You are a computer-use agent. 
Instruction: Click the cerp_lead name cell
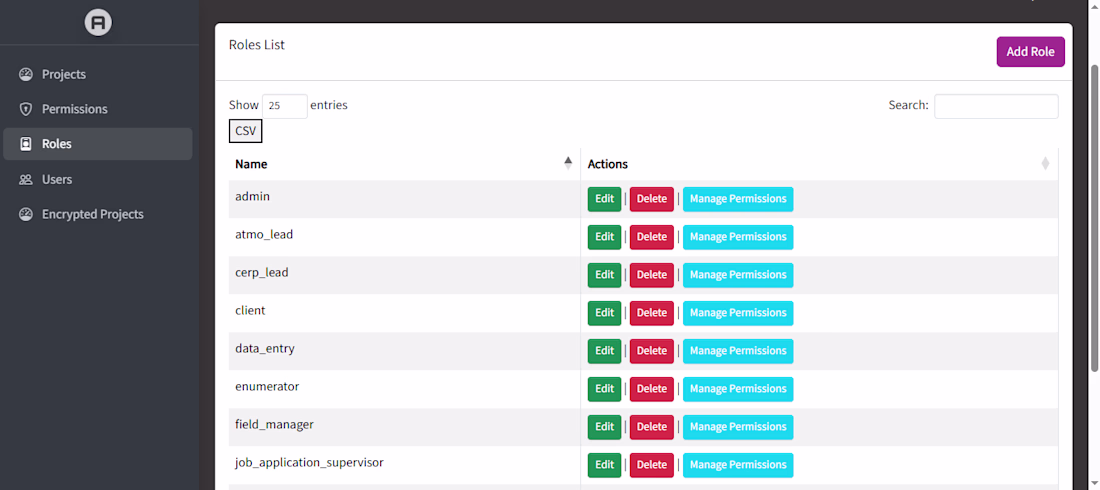click(x=404, y=274)
